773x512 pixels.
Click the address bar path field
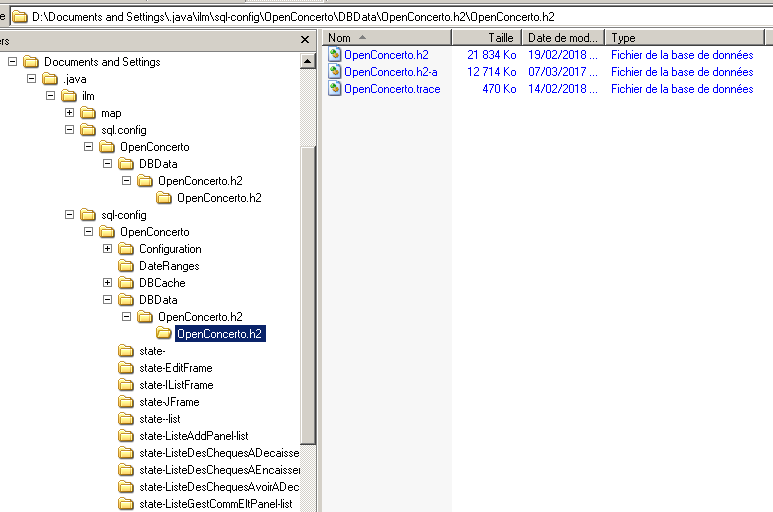point(400,17)
